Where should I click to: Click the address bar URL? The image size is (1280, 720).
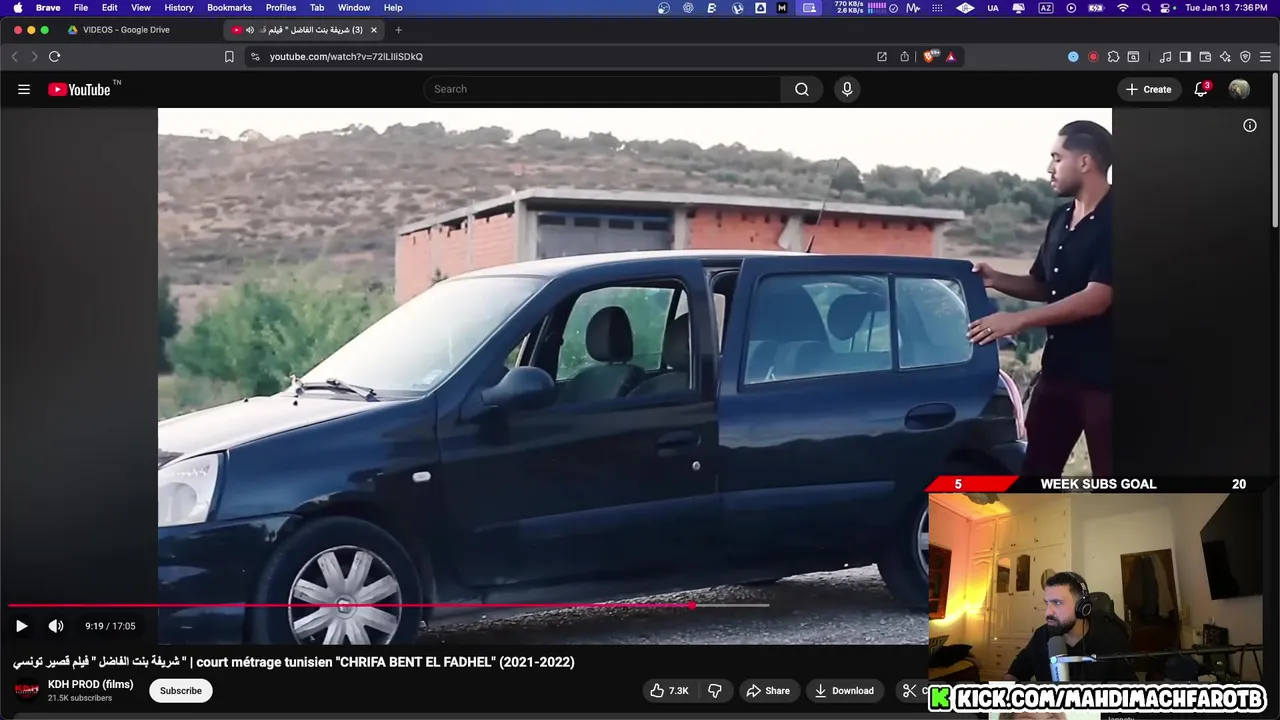(346, 57)
